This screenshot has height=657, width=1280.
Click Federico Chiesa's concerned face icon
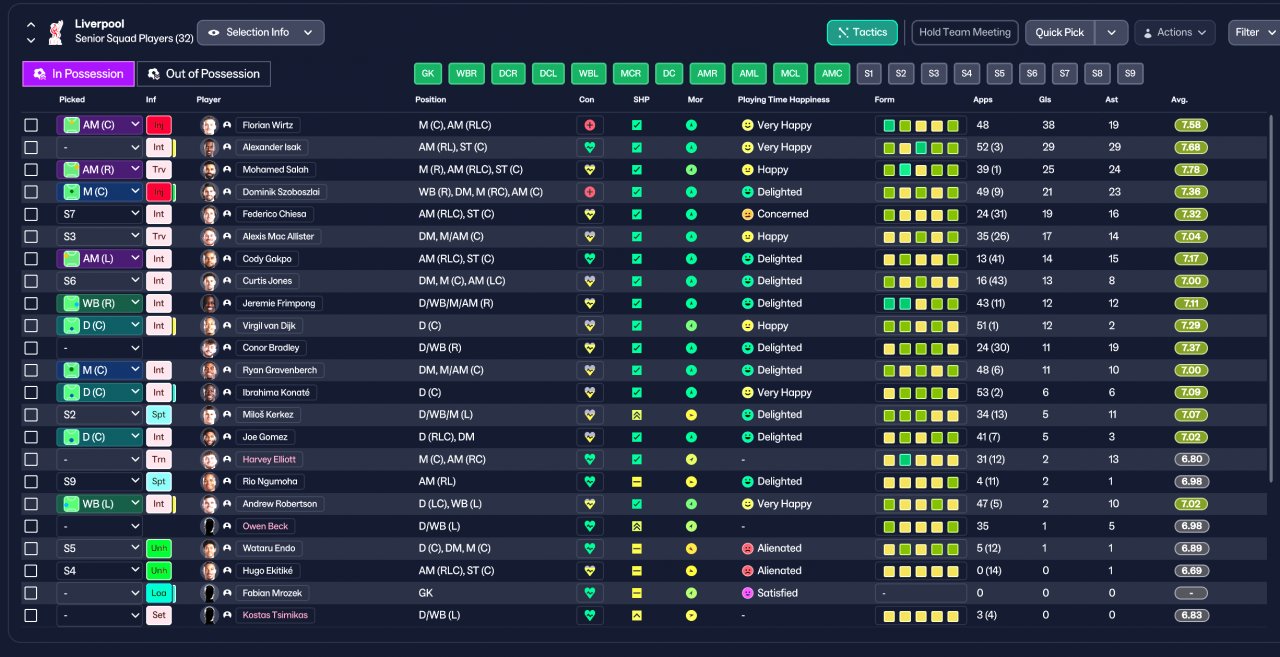(x=747, y=214)
